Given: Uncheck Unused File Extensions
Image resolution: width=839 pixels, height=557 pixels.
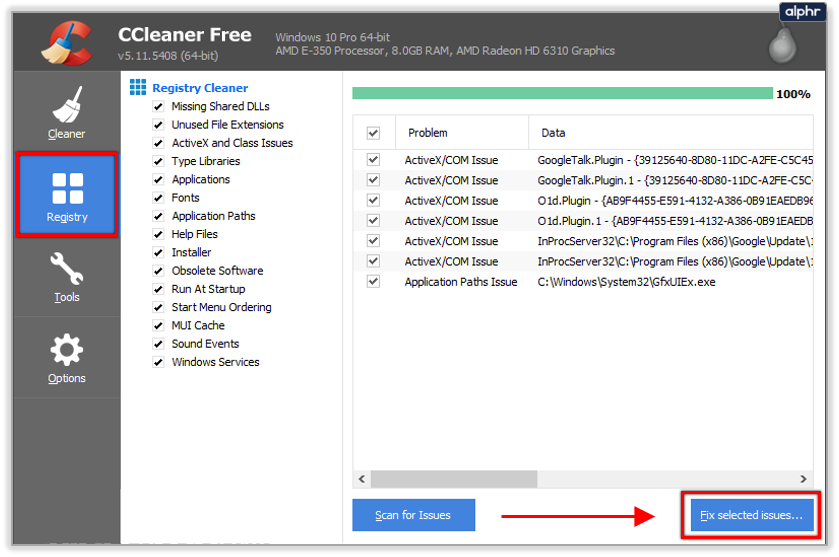Looking at the screenshot, I should coord(158,125).
